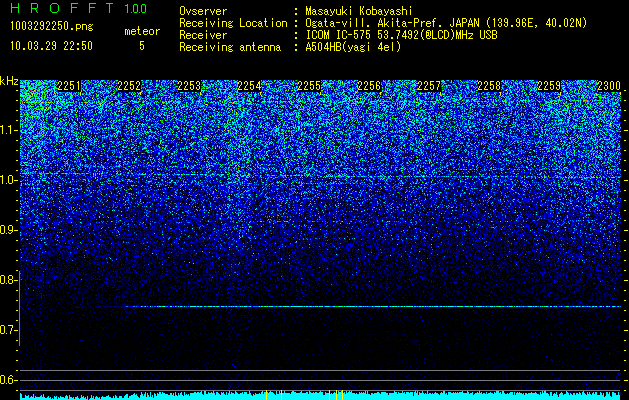Click the kHz axis unit label
The image size is (629, 400).
[9, 81]
